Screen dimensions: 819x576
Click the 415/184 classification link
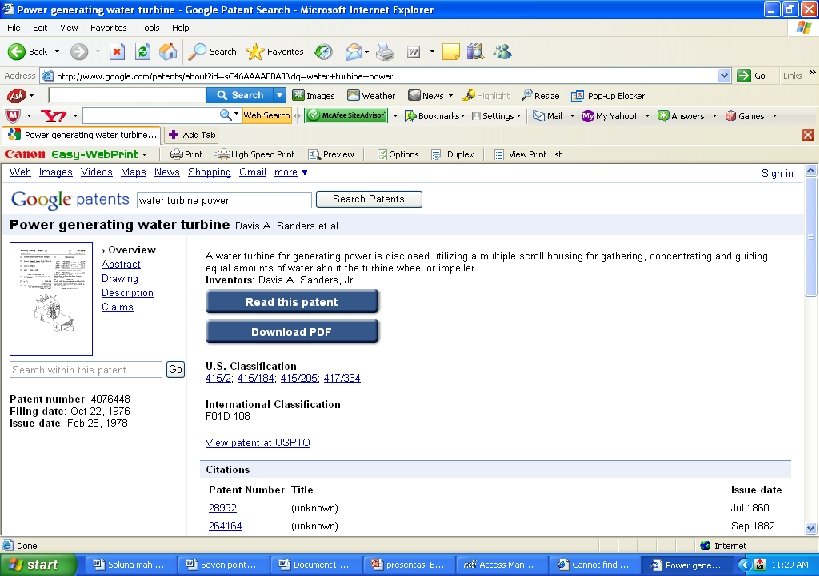[x=256, y=378]
